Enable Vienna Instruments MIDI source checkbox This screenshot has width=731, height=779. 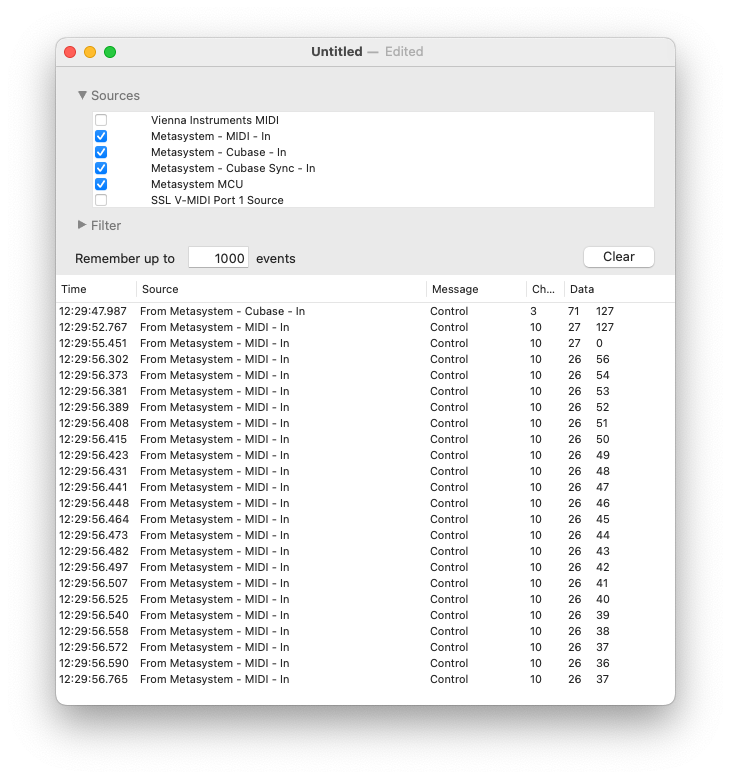click(101, 120)
